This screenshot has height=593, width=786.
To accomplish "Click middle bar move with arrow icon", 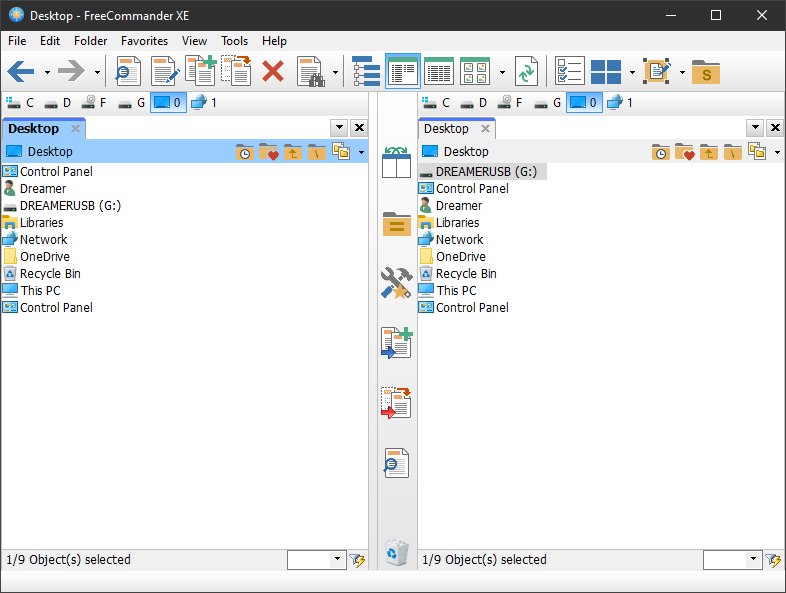I will click(x=397, y=403).
